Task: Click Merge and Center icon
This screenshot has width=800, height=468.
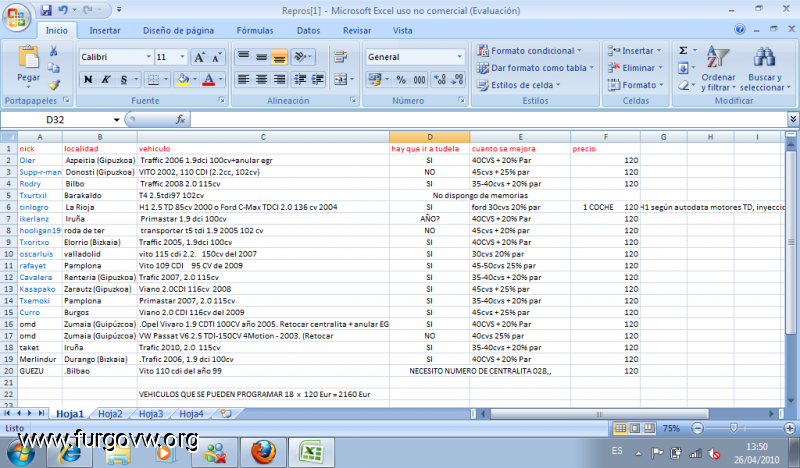Action: (x=340, y=79)
